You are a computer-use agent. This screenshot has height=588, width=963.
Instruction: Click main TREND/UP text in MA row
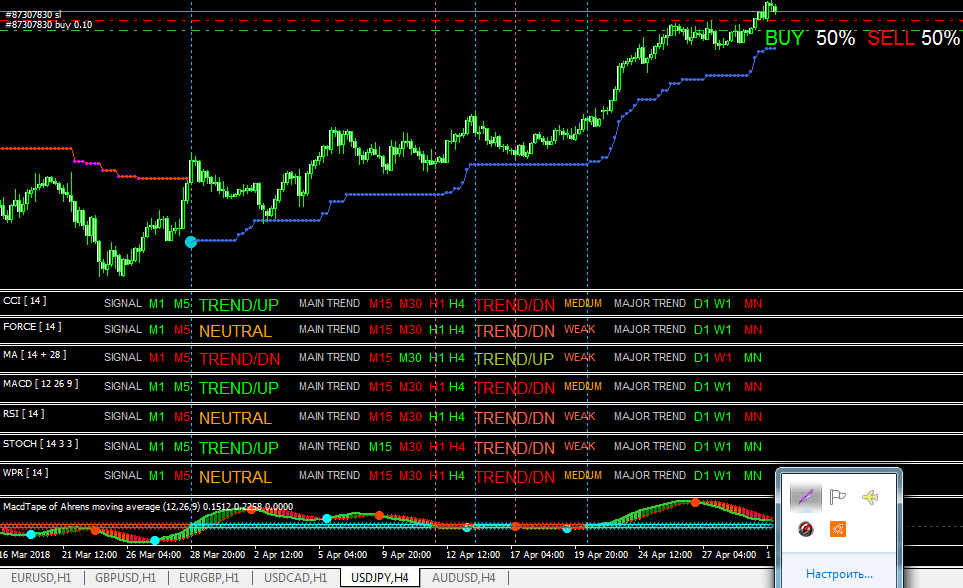coord(515,359)
